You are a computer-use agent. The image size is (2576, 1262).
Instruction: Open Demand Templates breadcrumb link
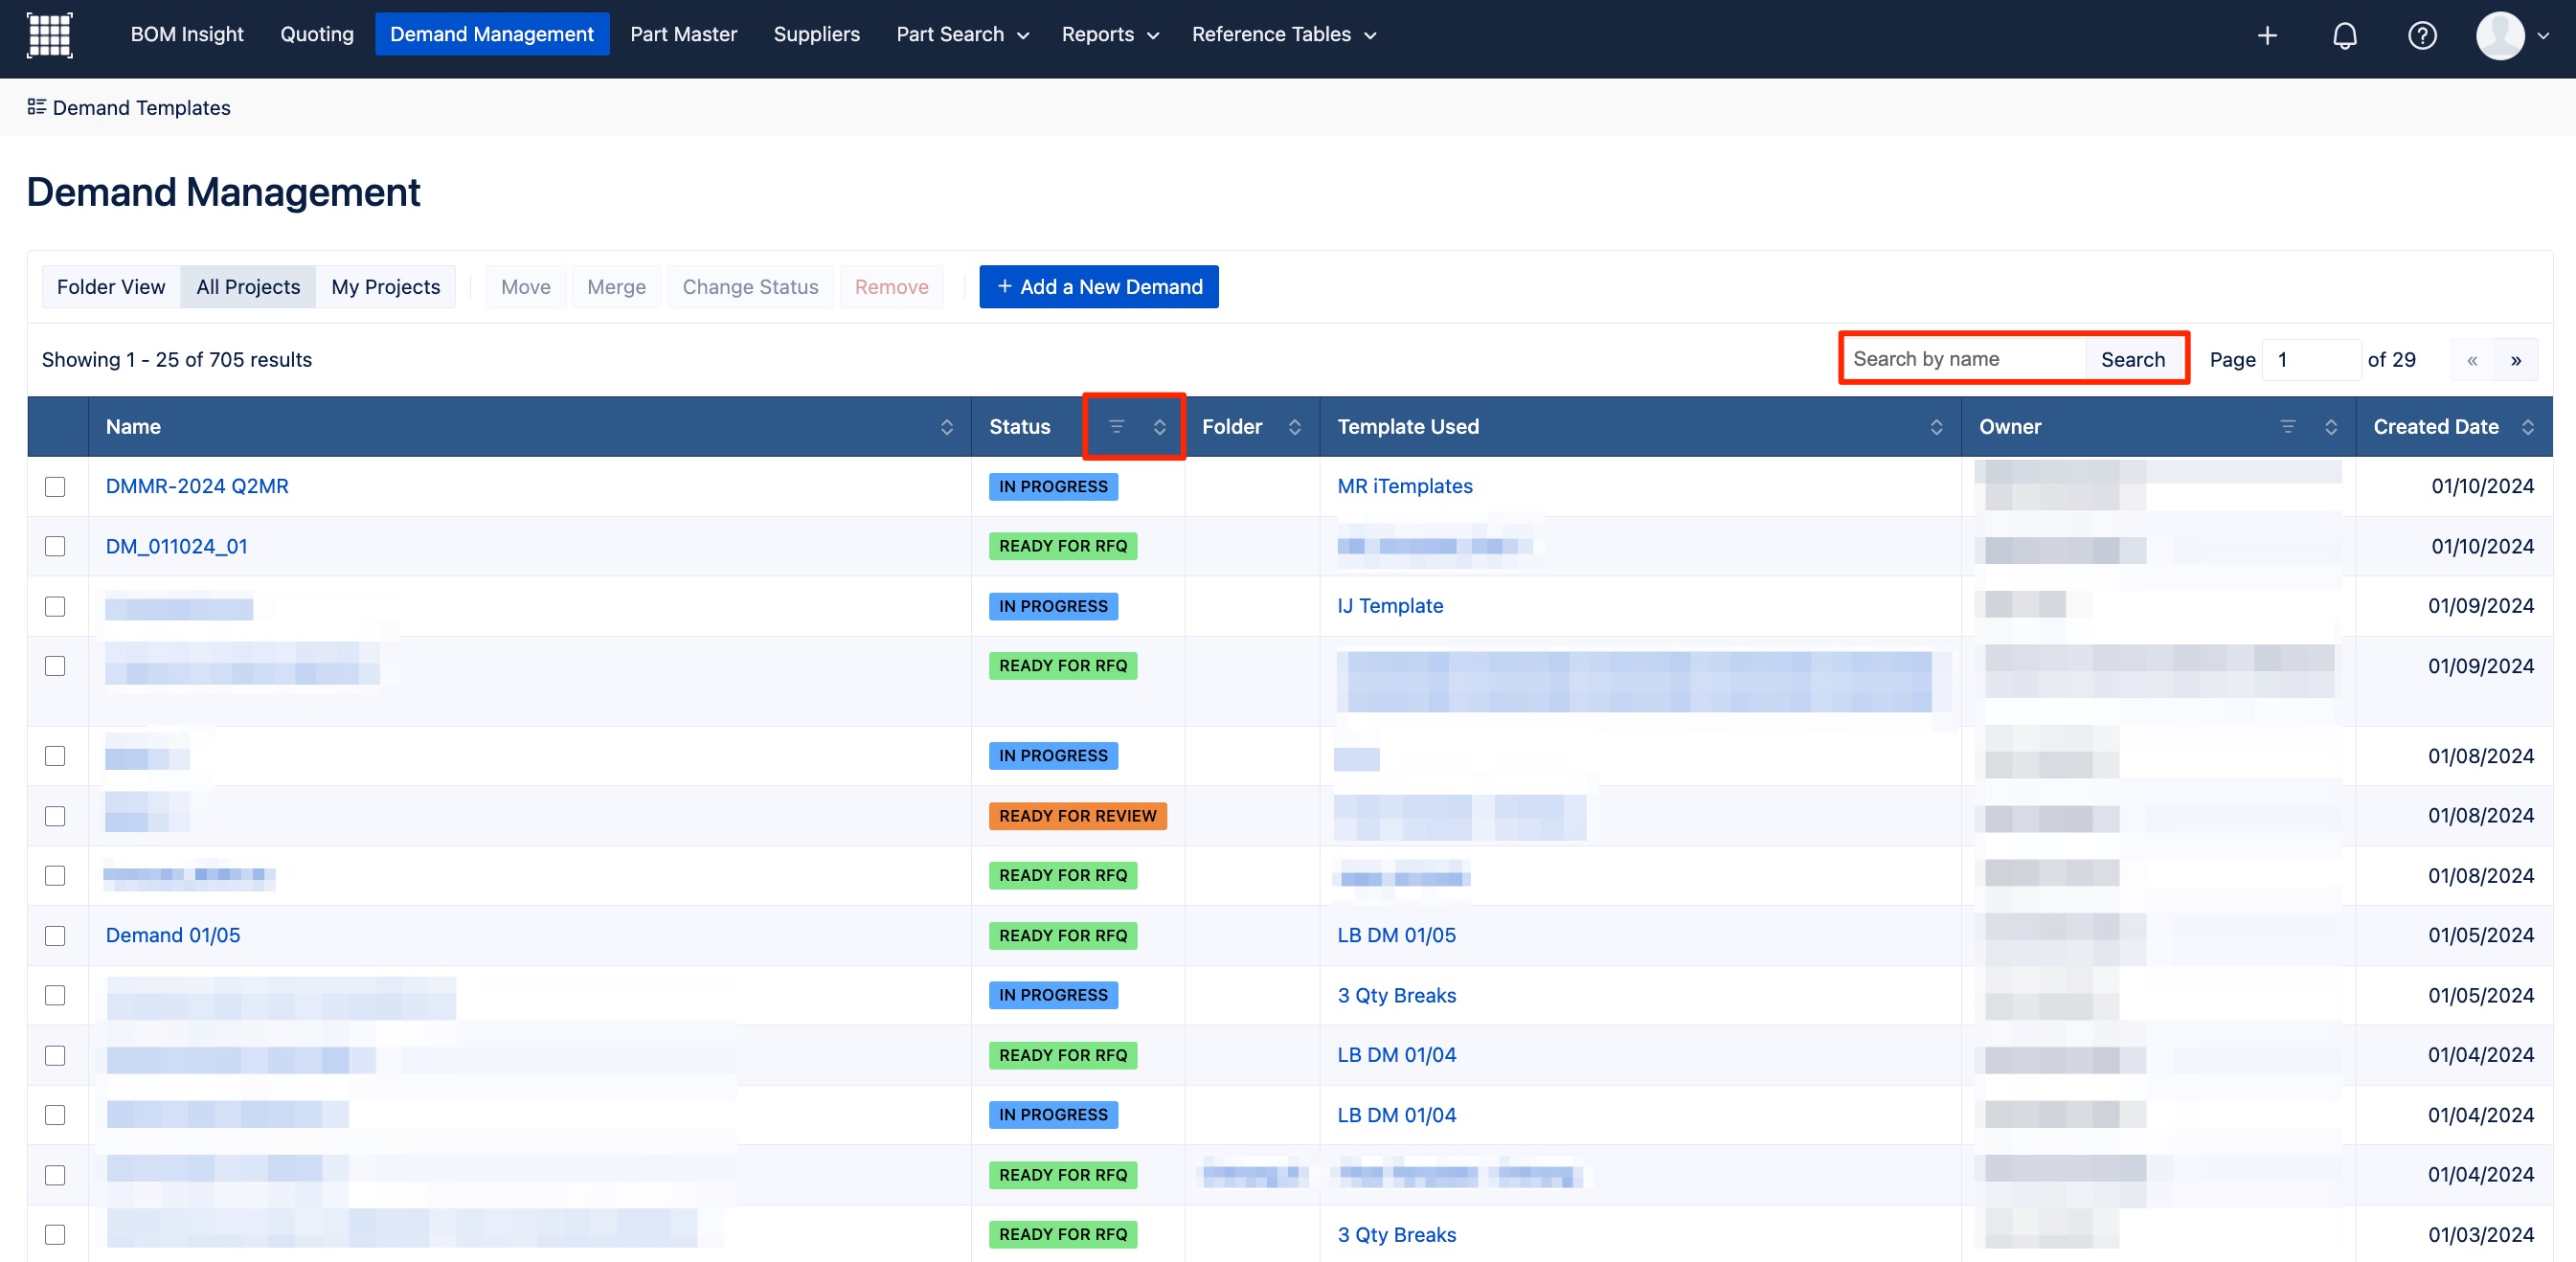point(141,108)
